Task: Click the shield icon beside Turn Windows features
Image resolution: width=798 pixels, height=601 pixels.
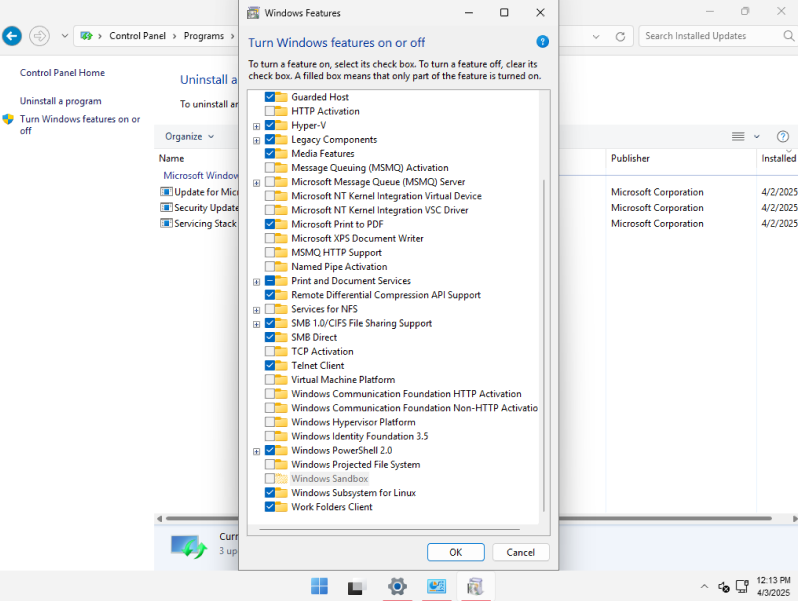Action: [8, 119]
